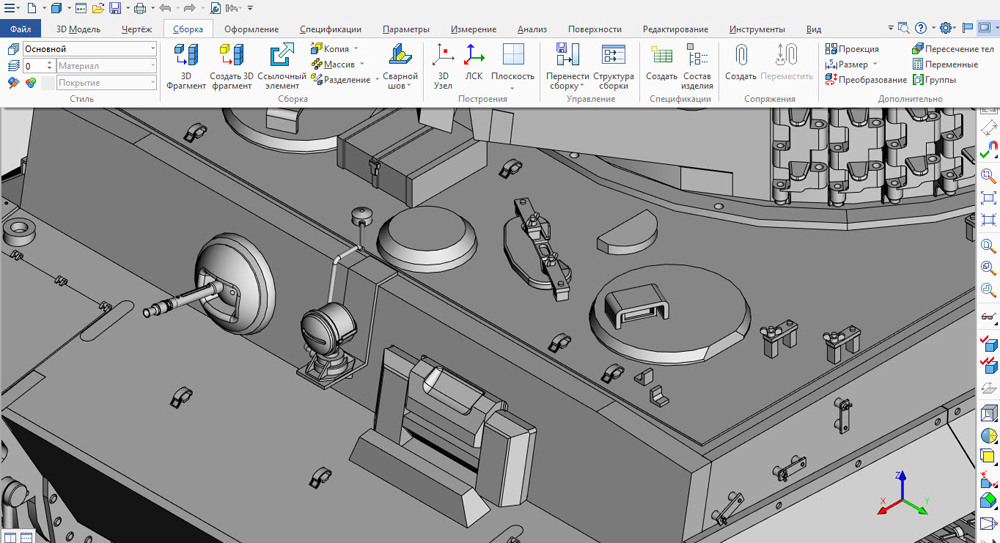This screenshot has width=1000, height=543.
Task: Click the 3D Узел construction tool
Action: (x=443, y=66)
